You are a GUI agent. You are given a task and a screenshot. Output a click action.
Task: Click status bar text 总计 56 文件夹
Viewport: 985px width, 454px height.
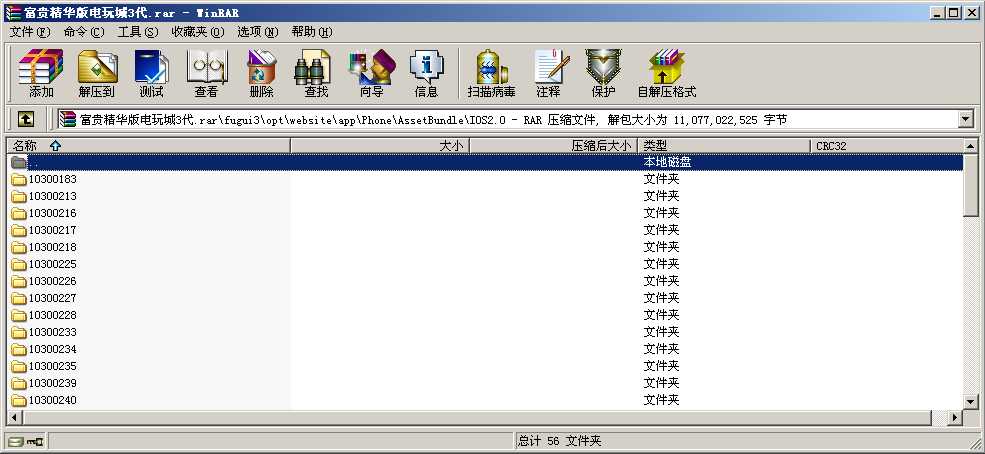[560, 441]
